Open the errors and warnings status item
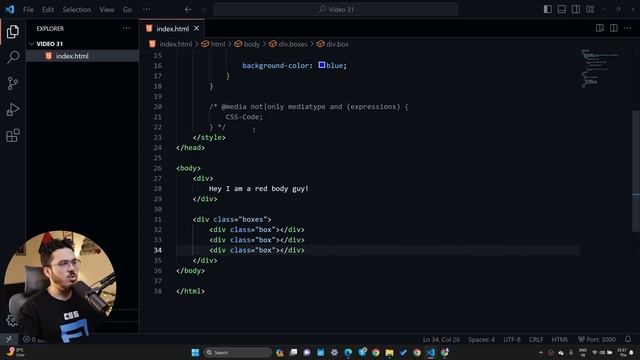Viewport: 640px width, 360px height. (34, 339)
